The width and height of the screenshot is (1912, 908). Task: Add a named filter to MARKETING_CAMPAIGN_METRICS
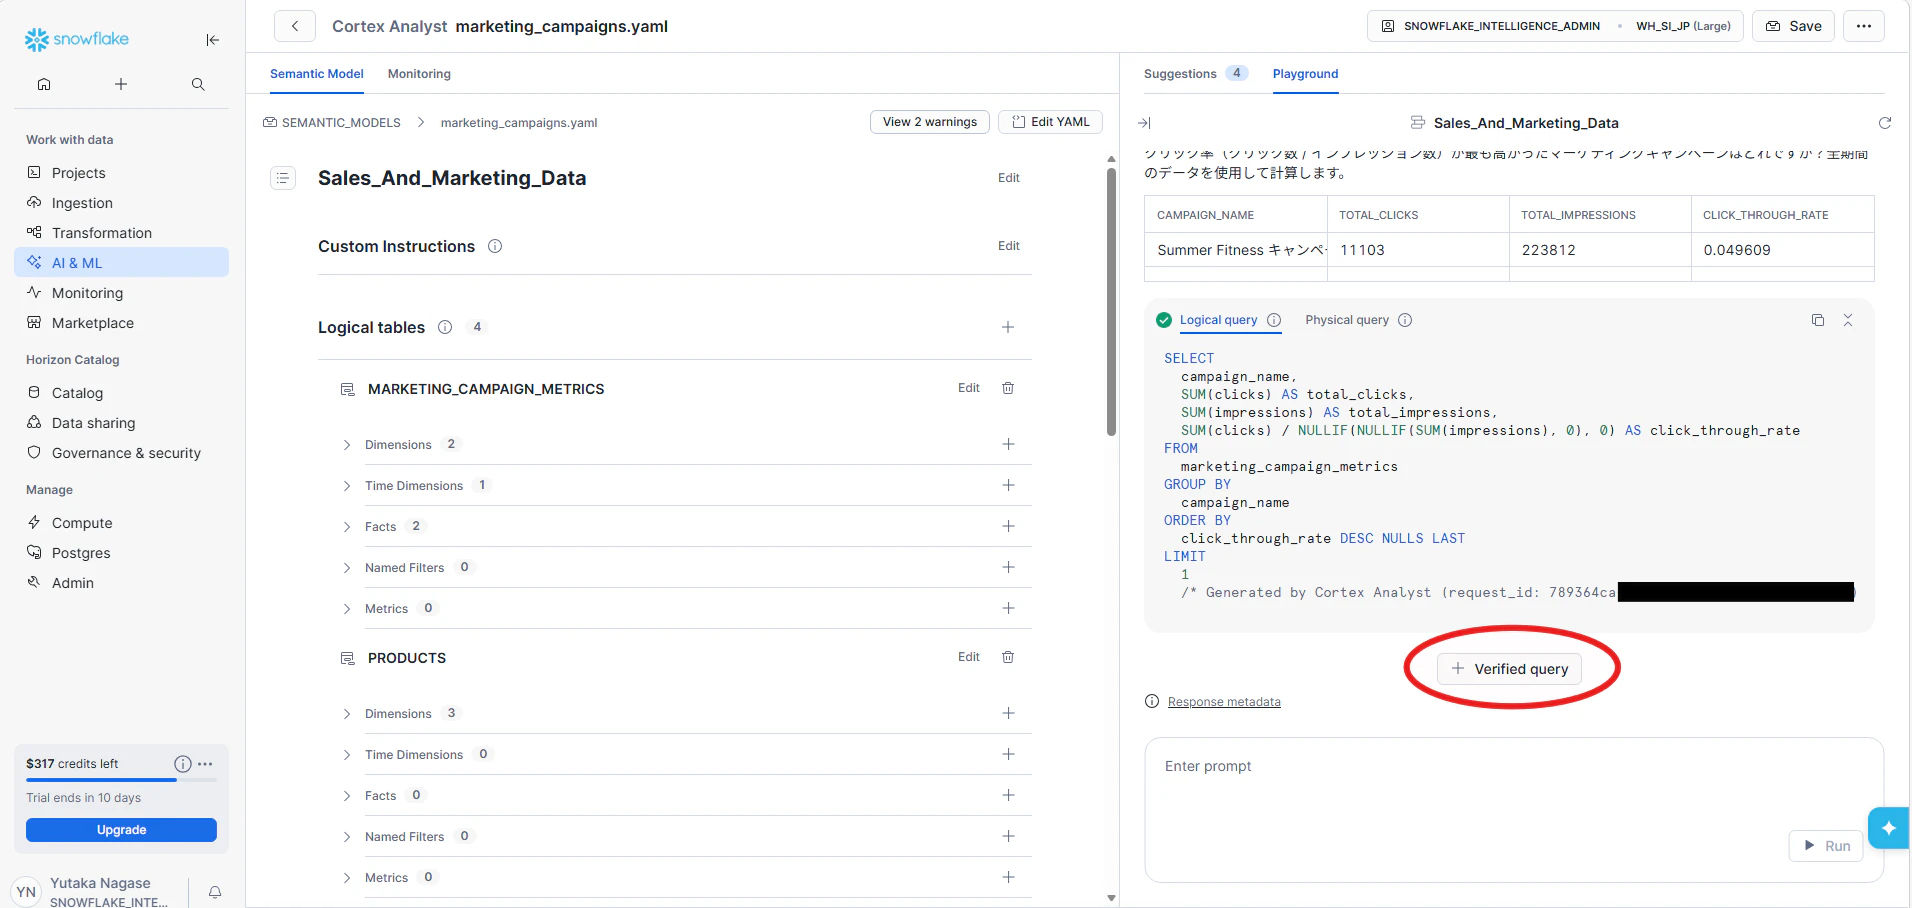click(x=1008, y=567)
